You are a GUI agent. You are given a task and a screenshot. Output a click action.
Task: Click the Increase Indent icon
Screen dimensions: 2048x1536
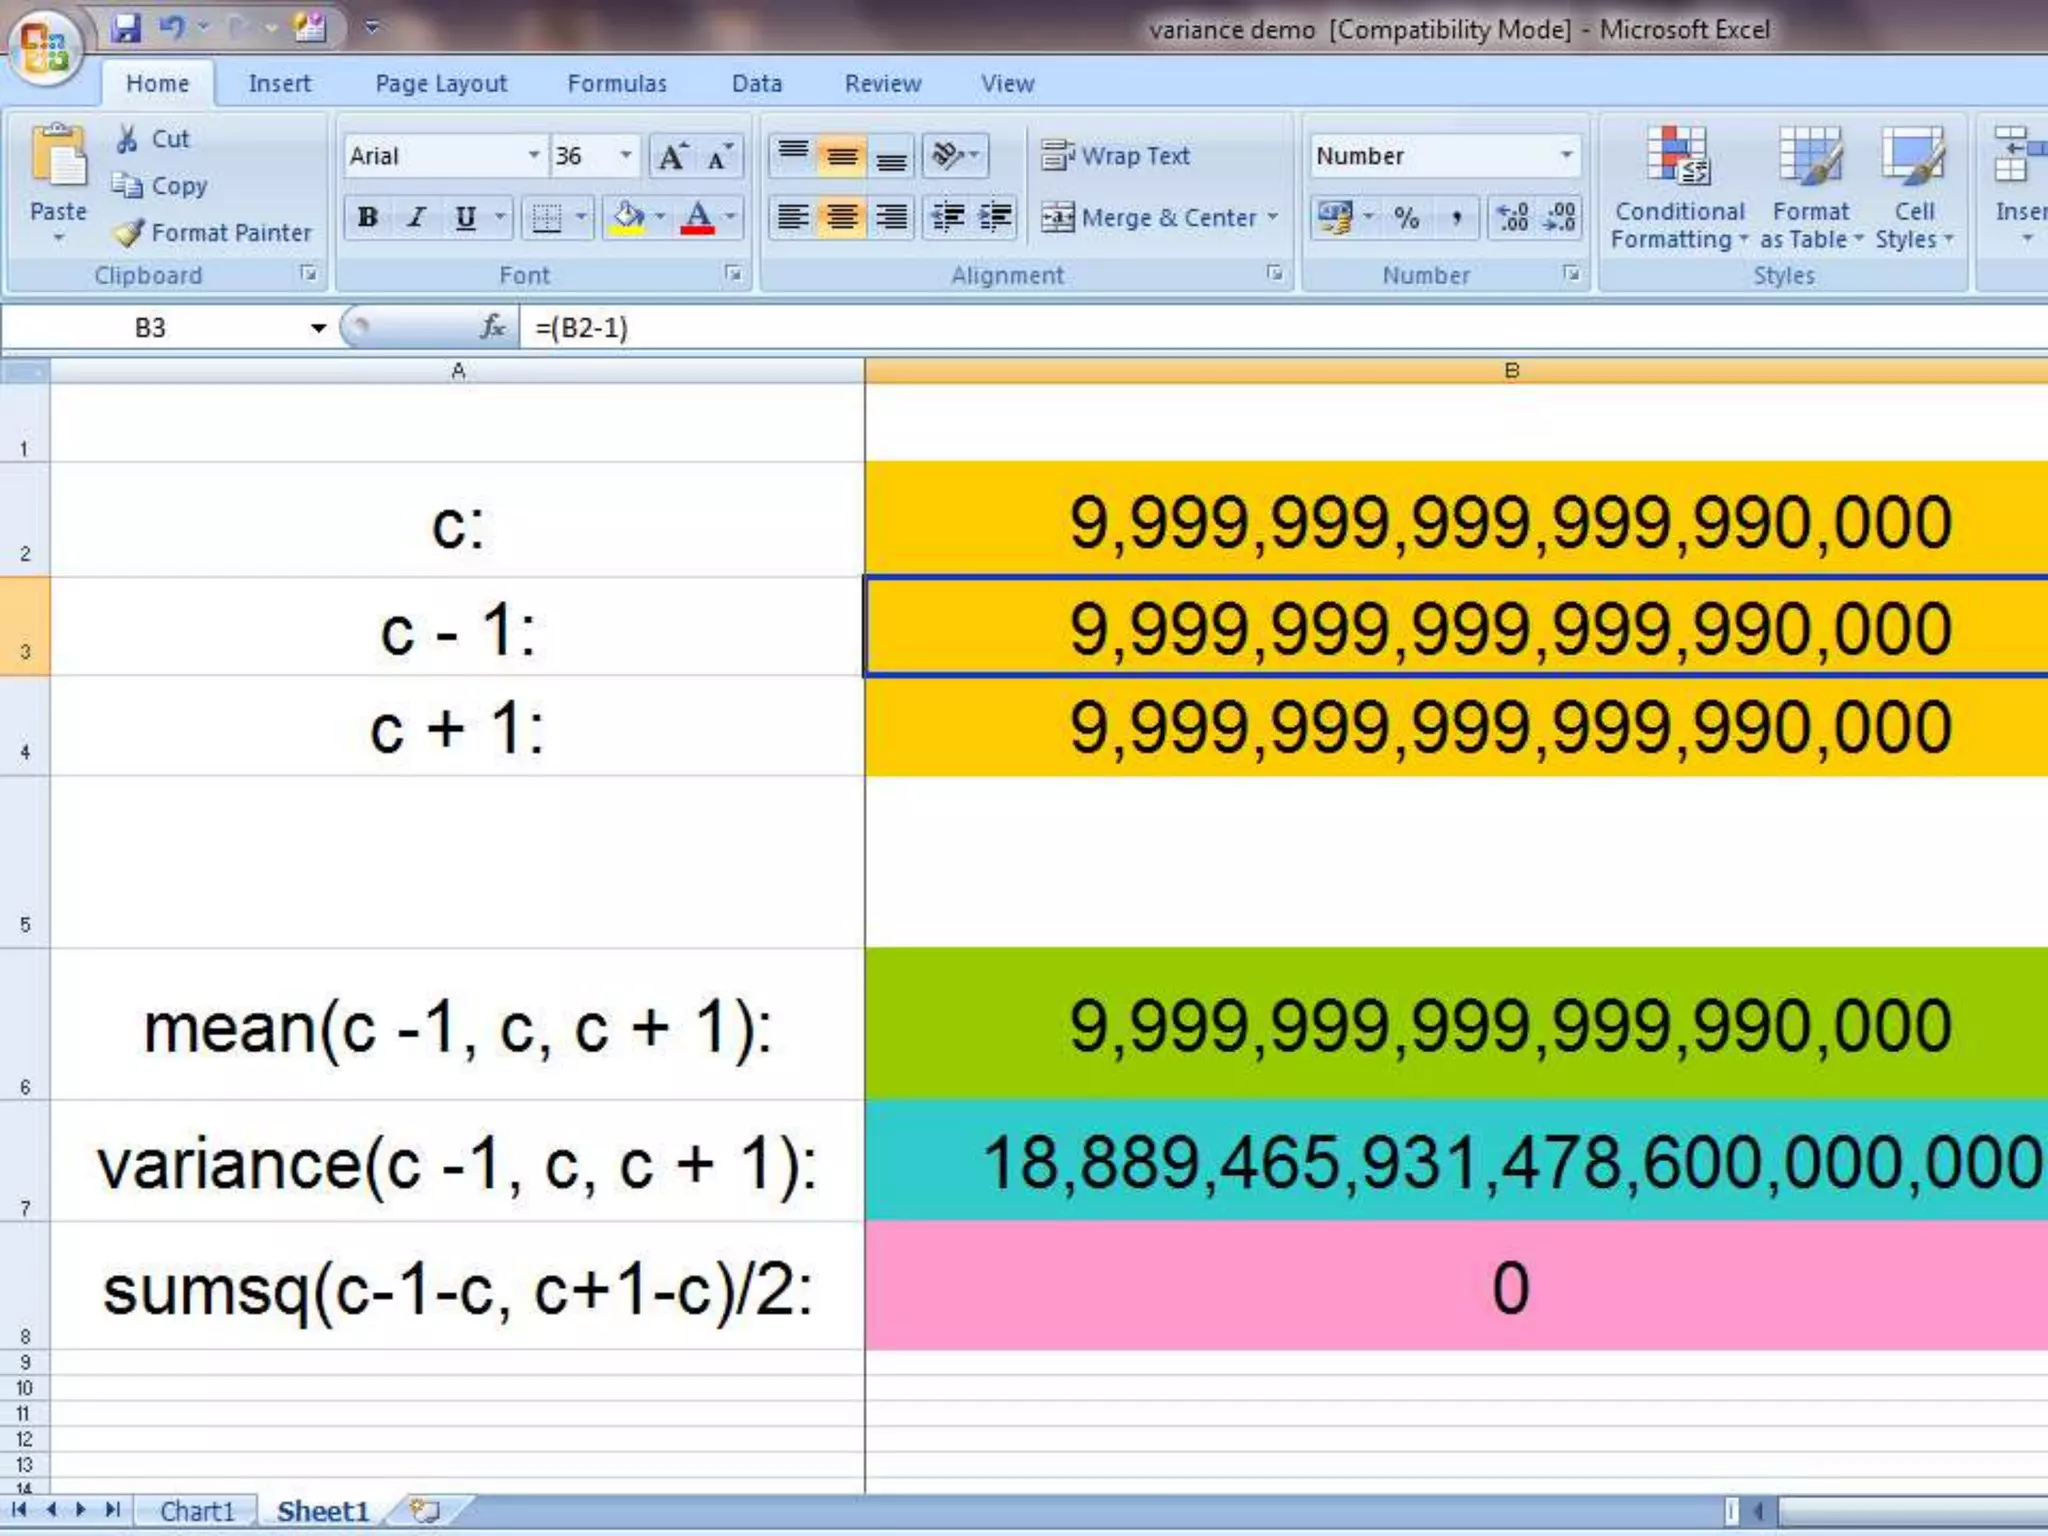(x=995, y=217)
